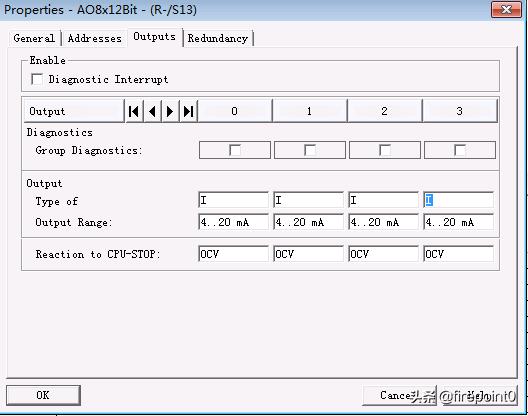Jump to last output channel arrow
Viewport: 528px width, 416px height.
(x=189, y=111)
